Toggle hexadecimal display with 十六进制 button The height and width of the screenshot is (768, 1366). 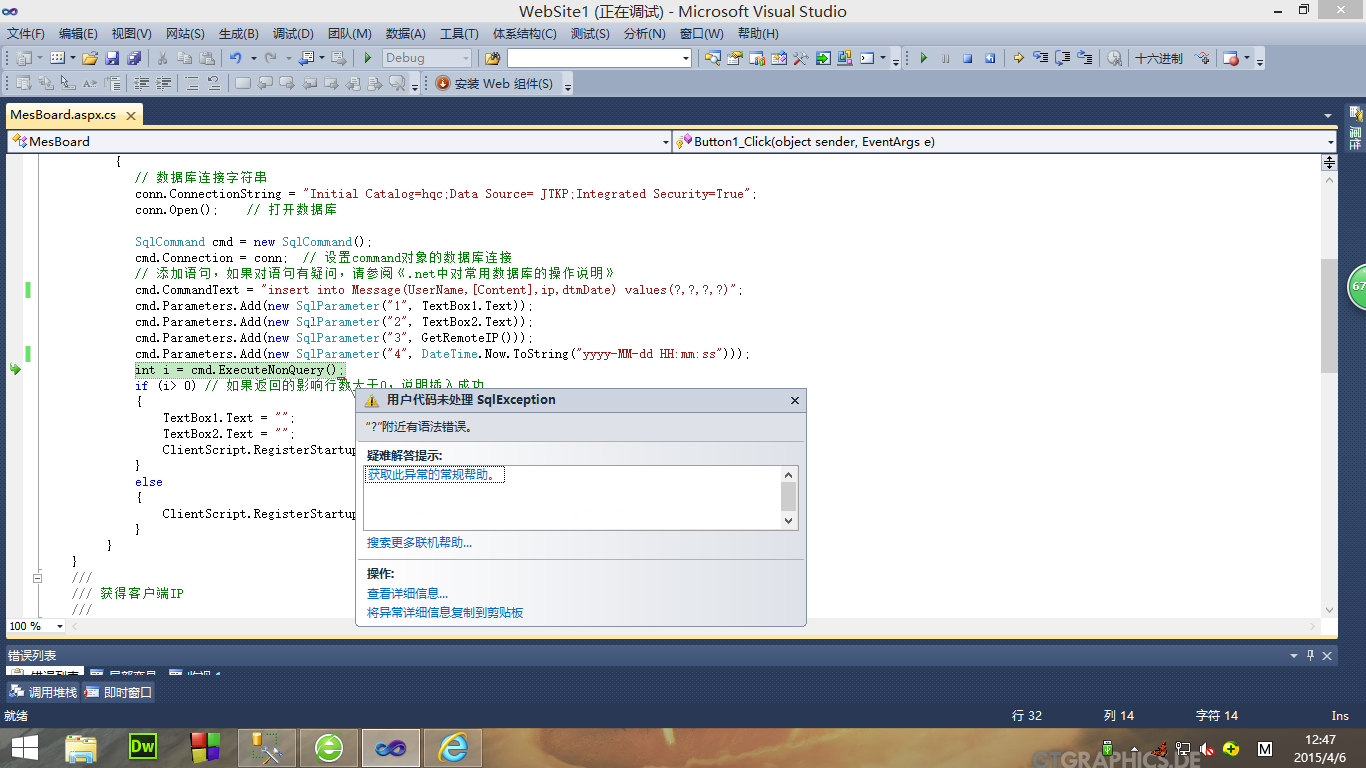click(x=1159, y=58)
